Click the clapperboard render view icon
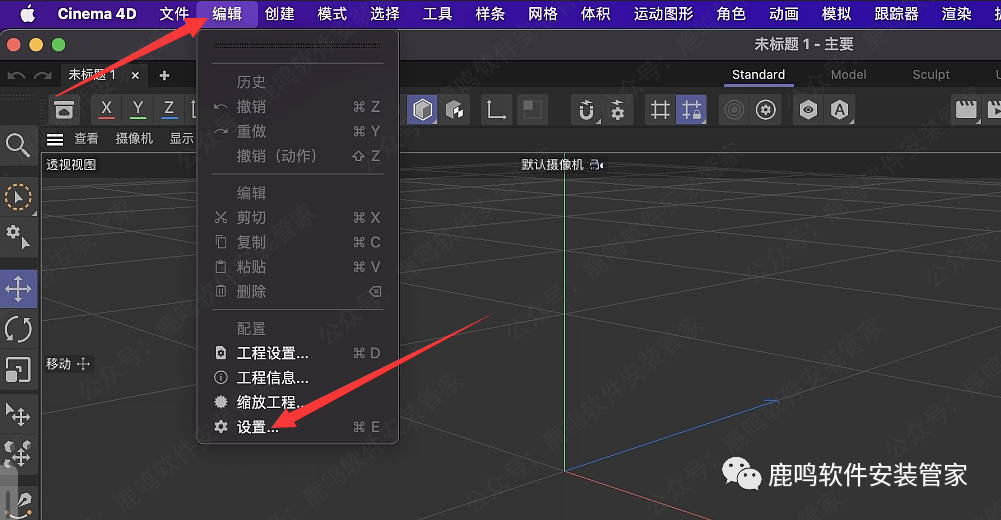Viewport: 1001px width, 520px height. 966,110
